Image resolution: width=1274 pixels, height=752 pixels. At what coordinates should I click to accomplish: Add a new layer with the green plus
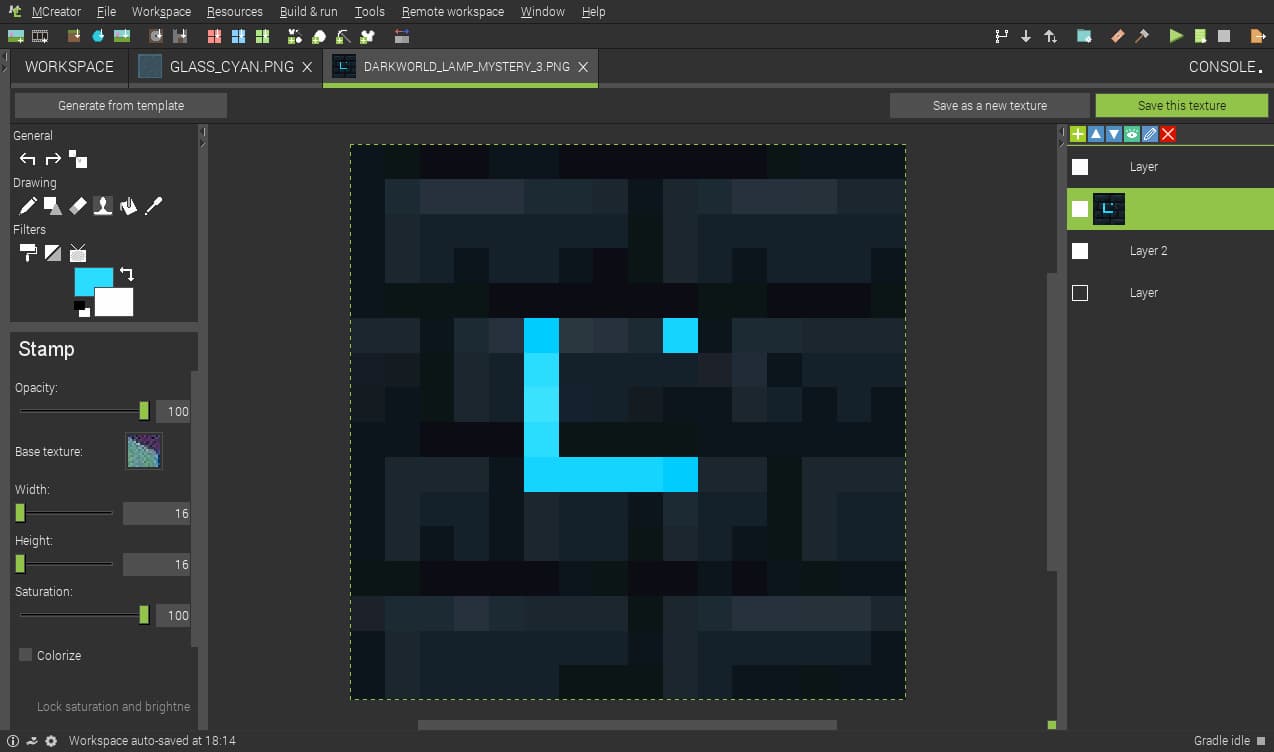pyautogui.click(x=1078, y=133)
